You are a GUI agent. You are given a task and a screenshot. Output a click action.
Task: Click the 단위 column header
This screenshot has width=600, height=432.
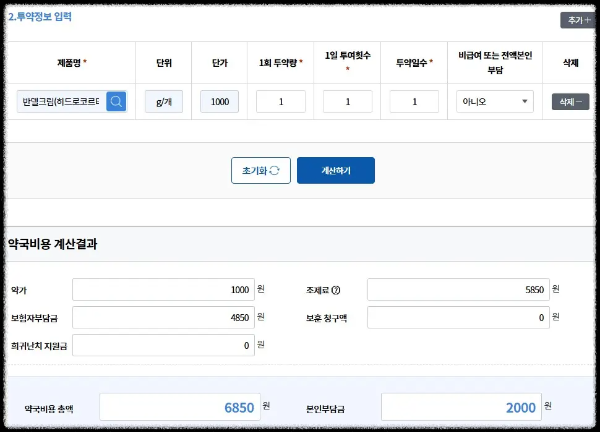click(164, 63)
